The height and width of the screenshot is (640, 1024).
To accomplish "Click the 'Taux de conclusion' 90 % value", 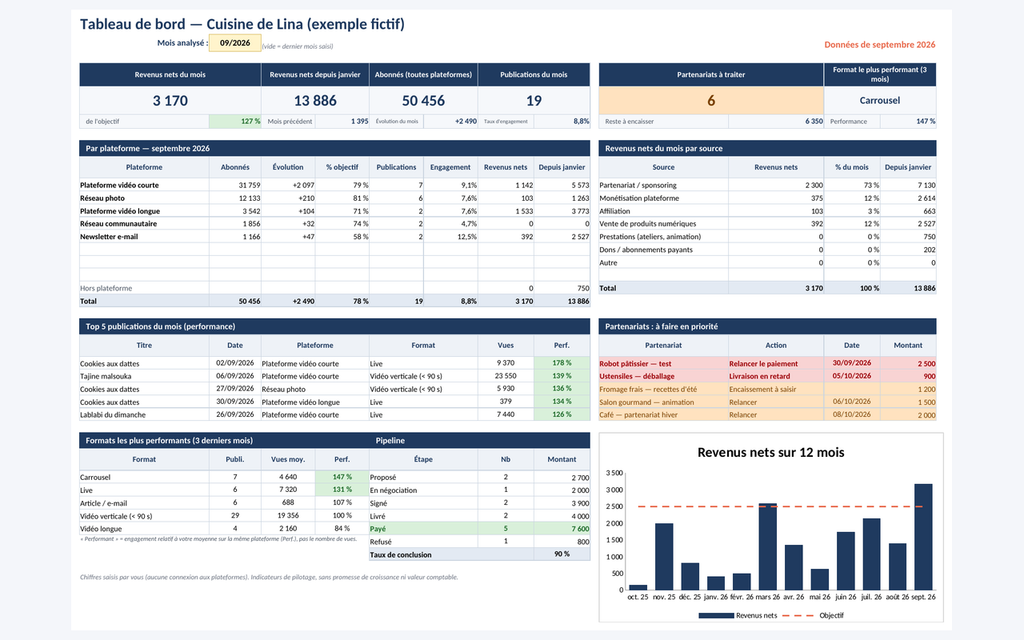I will (562, 554).
